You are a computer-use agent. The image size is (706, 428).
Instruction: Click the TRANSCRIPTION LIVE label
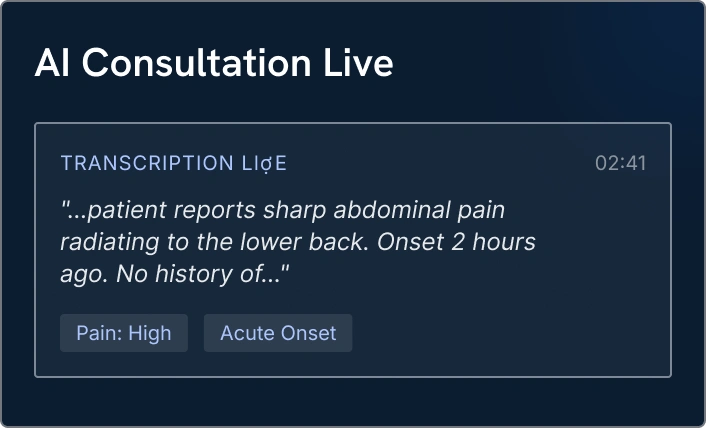[x=173, y=163]
